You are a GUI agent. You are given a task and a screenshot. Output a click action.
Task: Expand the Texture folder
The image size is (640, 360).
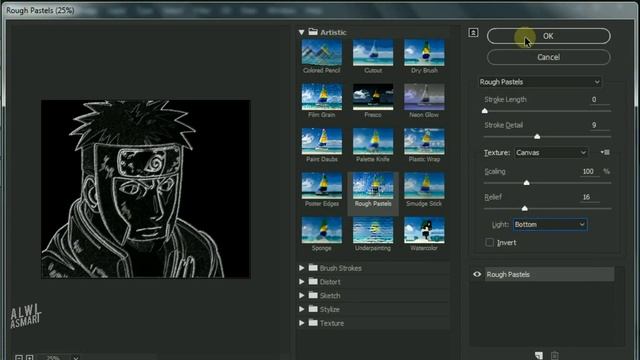301,323
